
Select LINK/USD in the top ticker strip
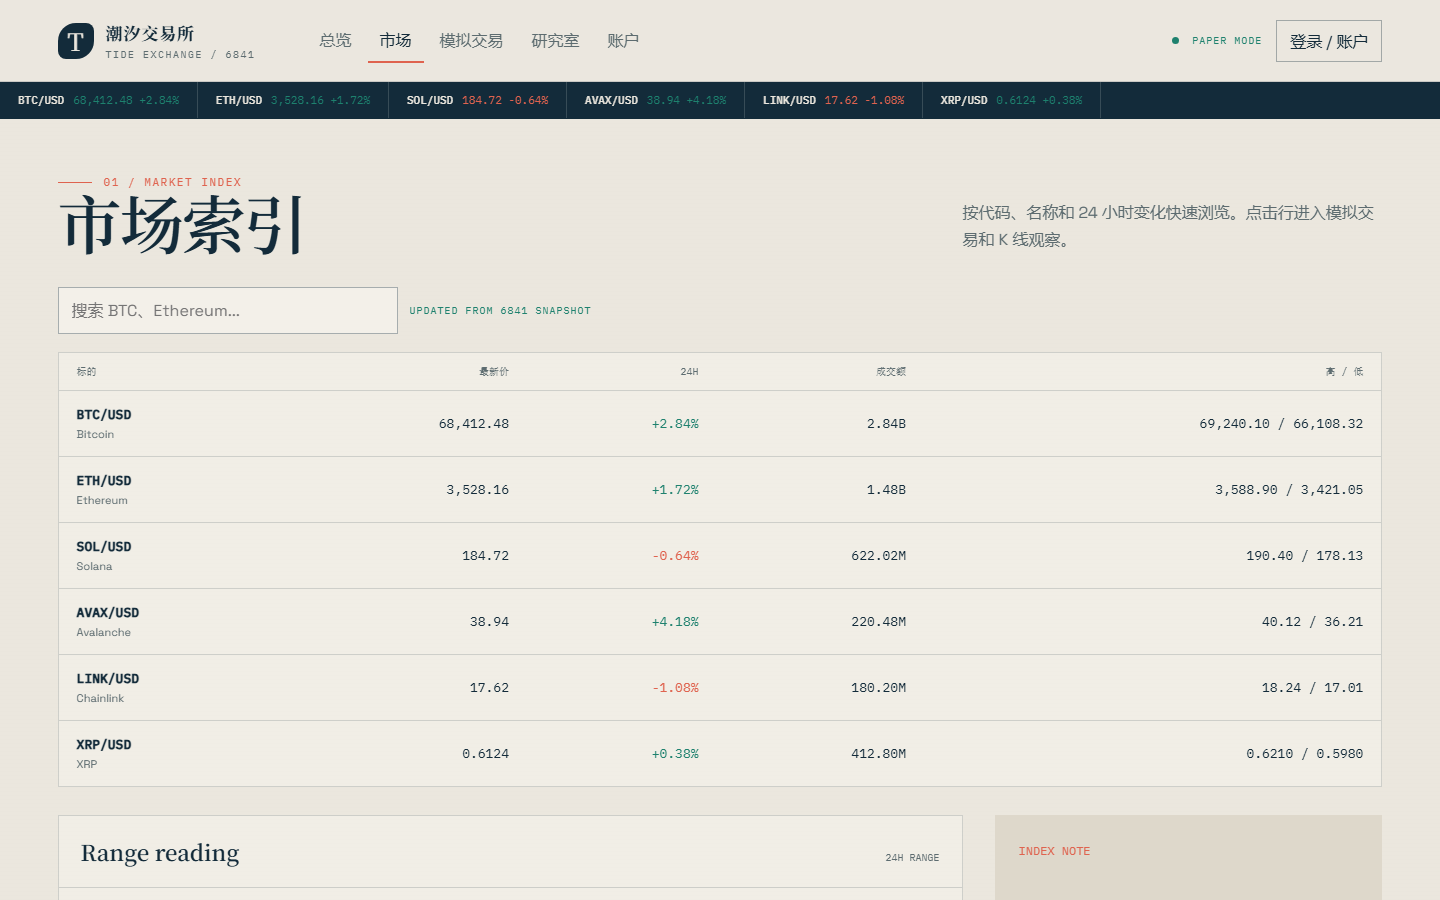[834, 100]
